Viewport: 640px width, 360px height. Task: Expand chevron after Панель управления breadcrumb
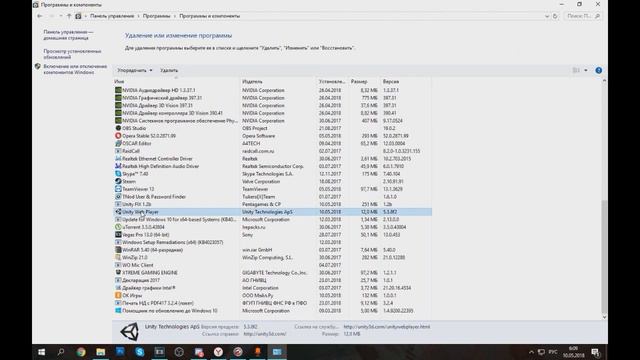coord(138,16)
